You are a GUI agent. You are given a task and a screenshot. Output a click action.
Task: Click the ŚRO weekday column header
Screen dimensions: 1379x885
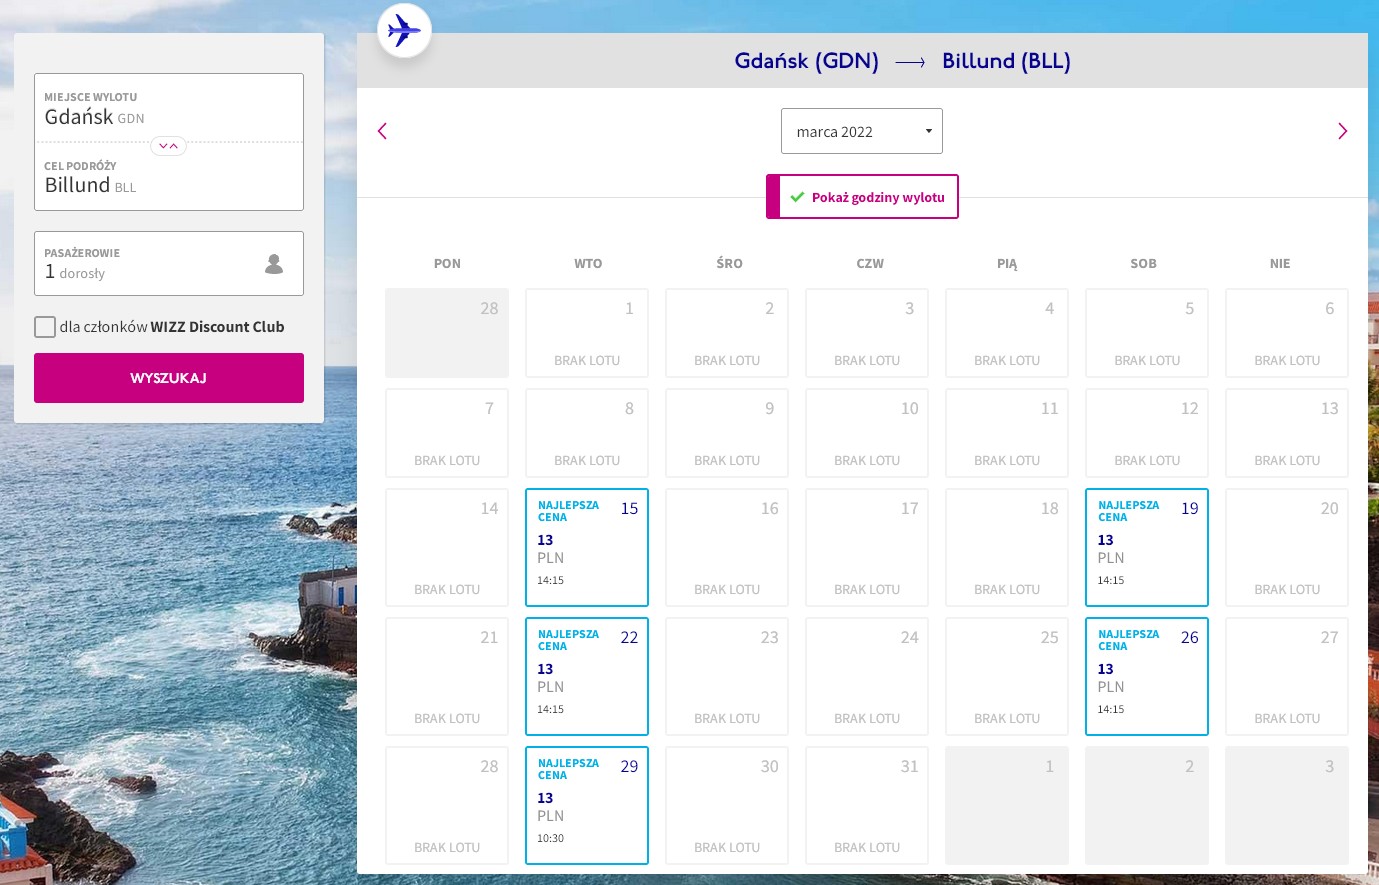pyautogui.click(x=729, y=264)
